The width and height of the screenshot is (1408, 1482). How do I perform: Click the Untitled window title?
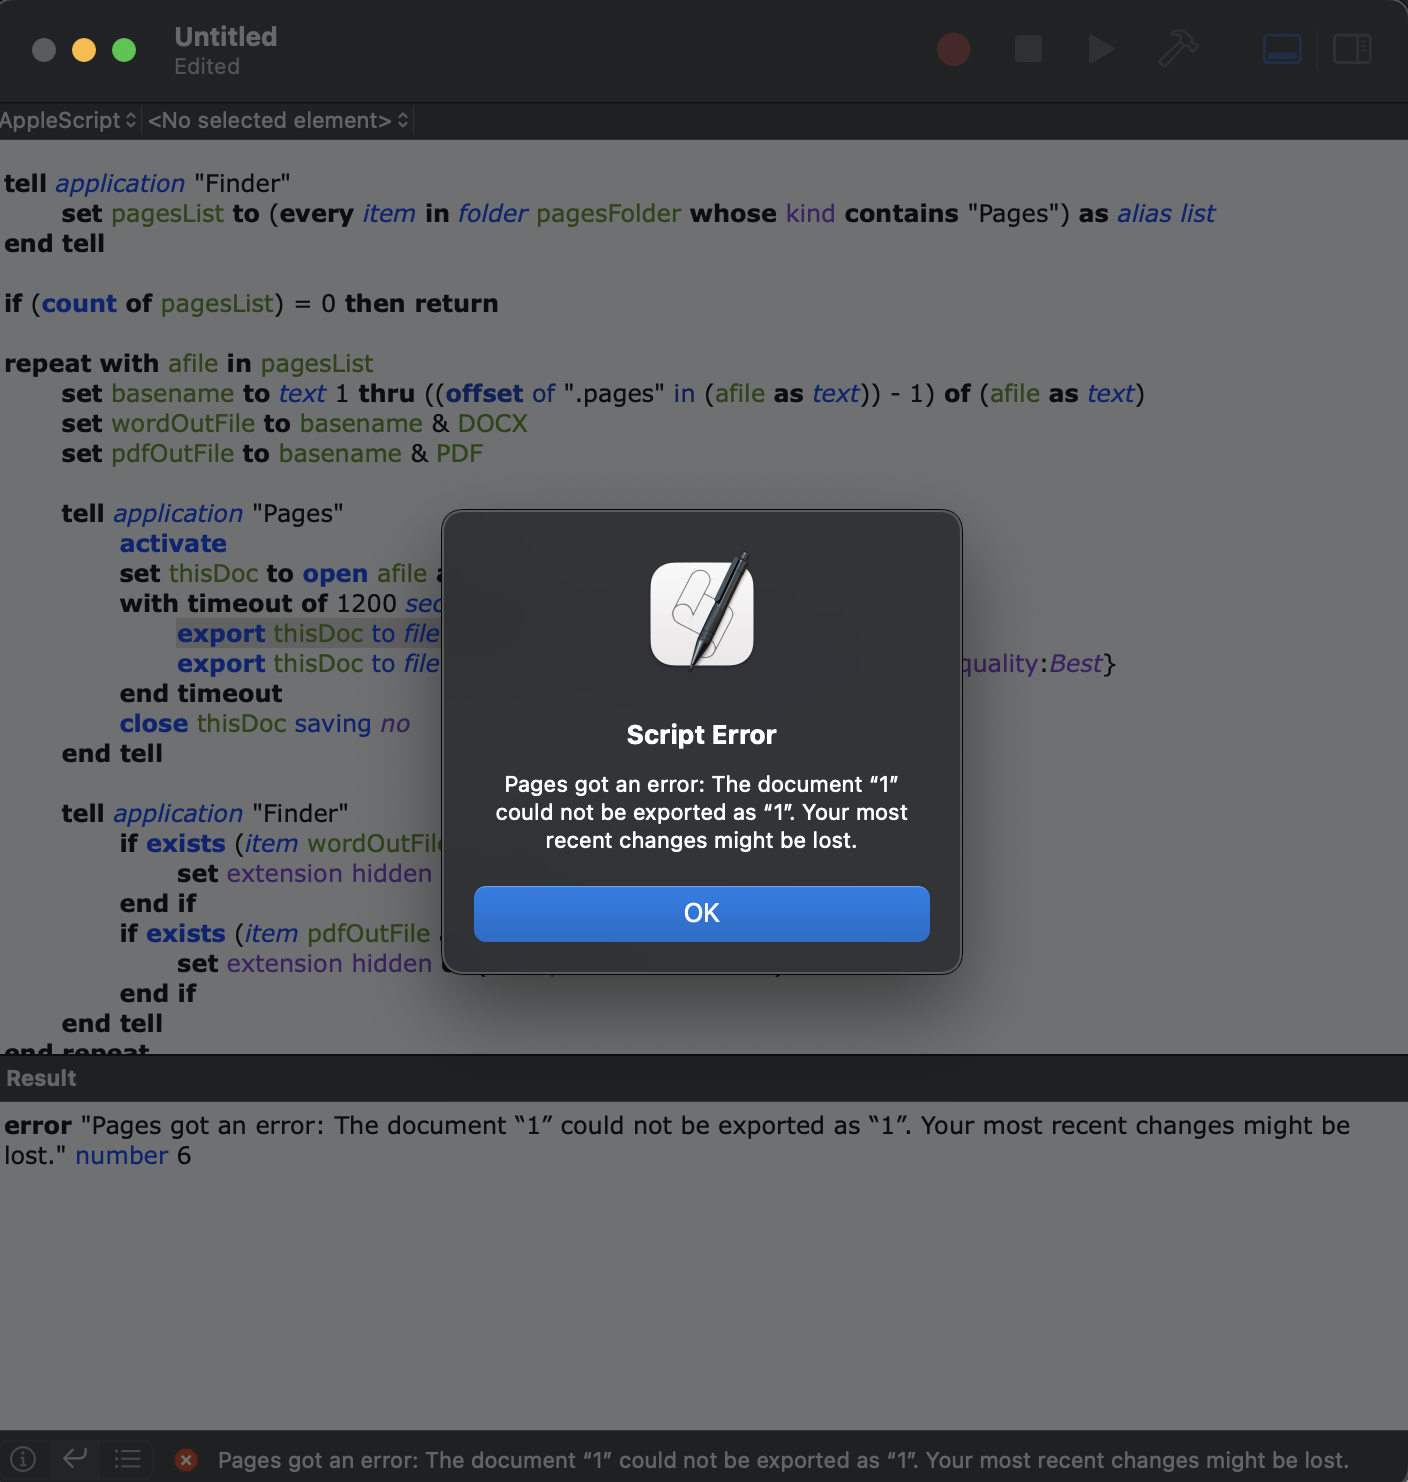pos(226,37)
